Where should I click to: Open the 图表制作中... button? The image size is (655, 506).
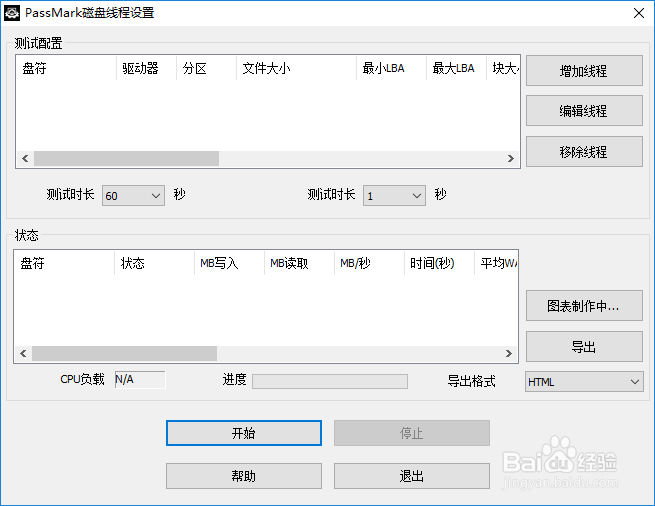tap(584, 306)
